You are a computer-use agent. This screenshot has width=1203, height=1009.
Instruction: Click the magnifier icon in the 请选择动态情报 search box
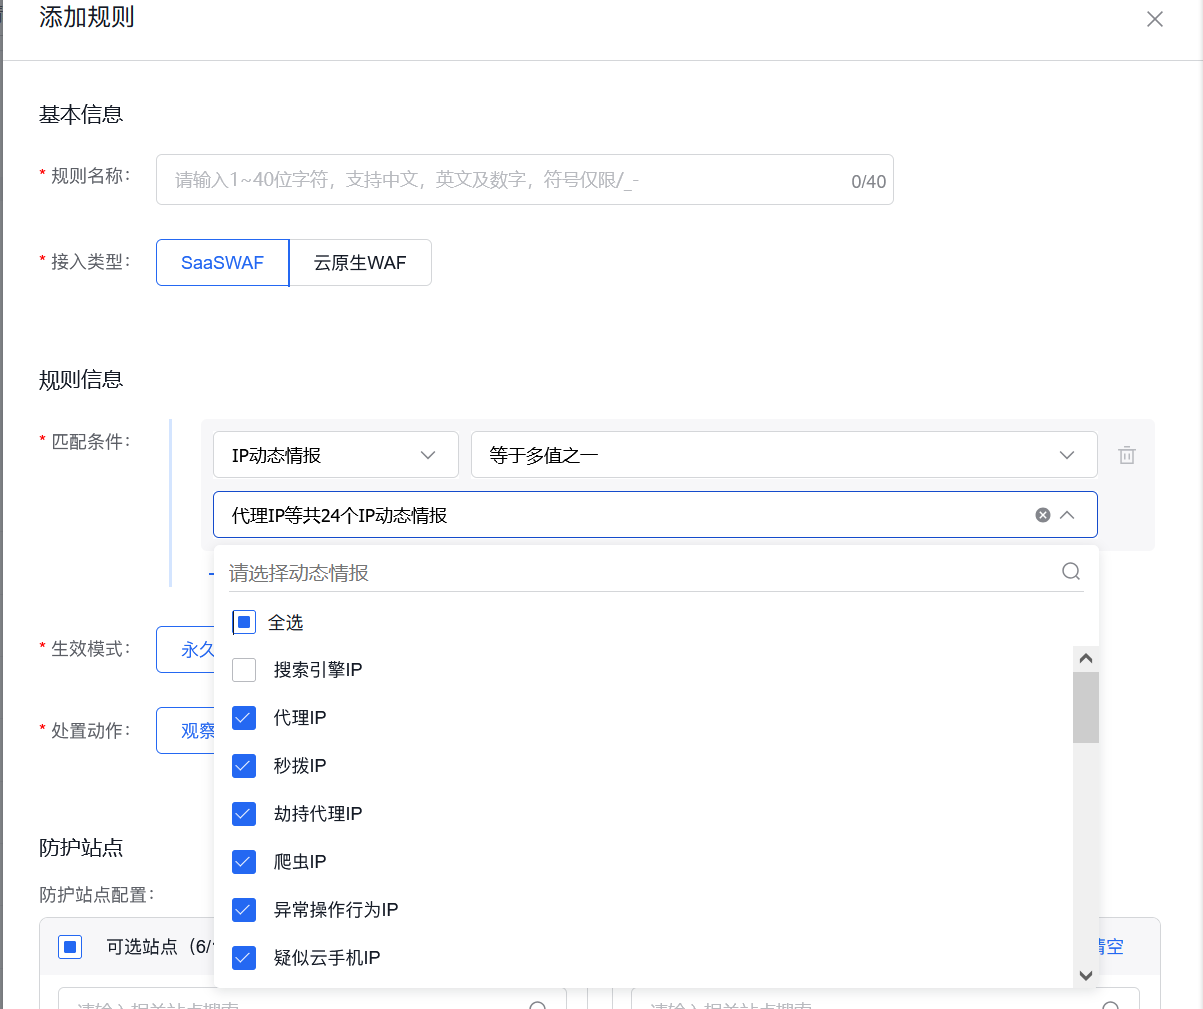1071,571
